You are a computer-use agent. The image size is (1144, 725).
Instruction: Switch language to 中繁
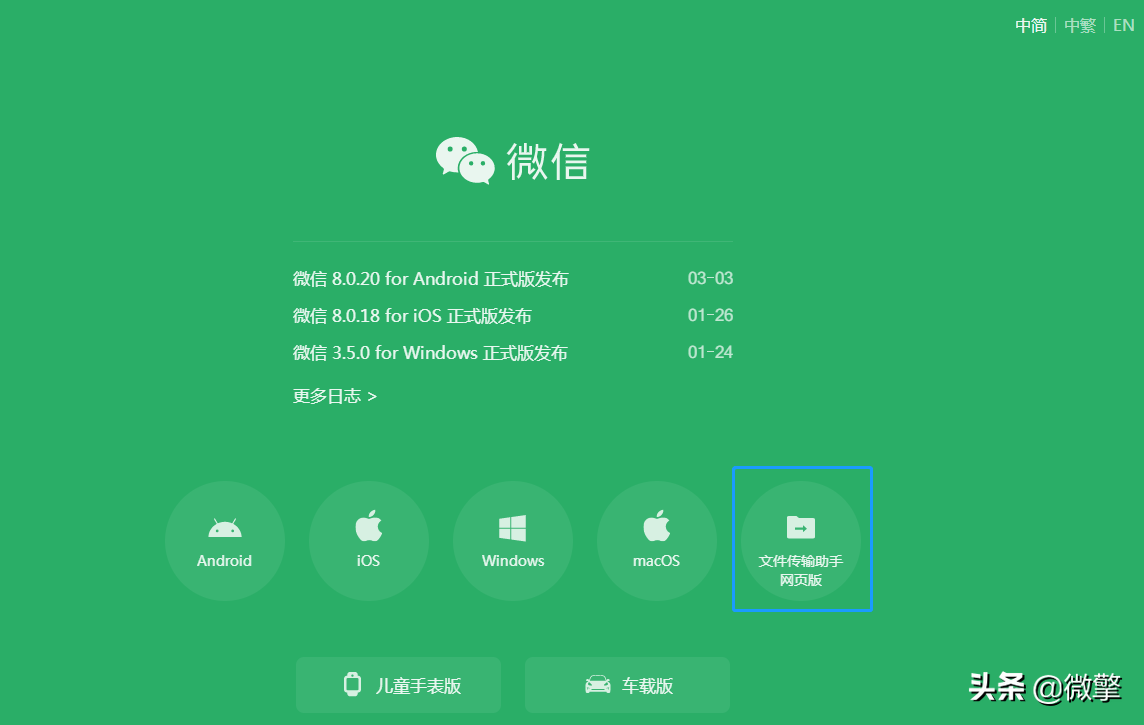click(x=1080, y=26)
